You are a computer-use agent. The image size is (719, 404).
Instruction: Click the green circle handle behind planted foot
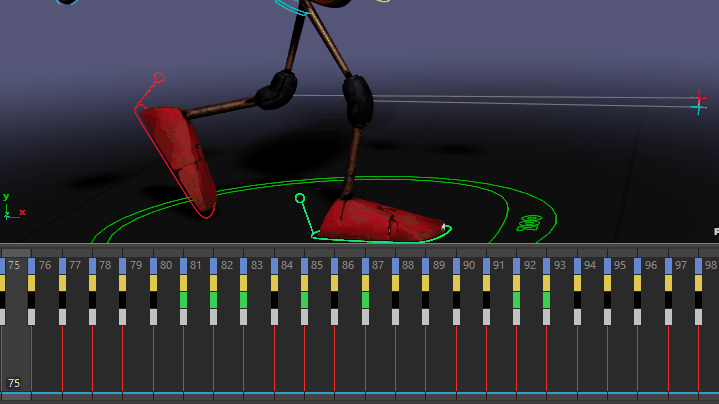299,199
